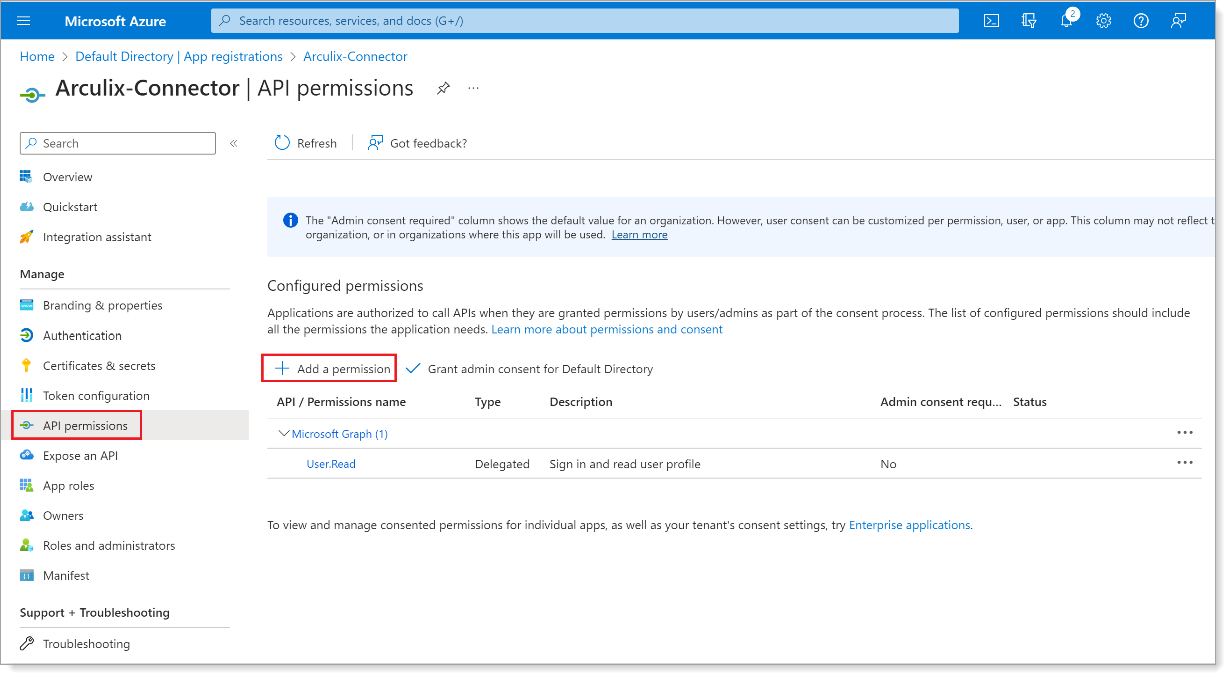Click the Delegated type cell

coord(502,464)
